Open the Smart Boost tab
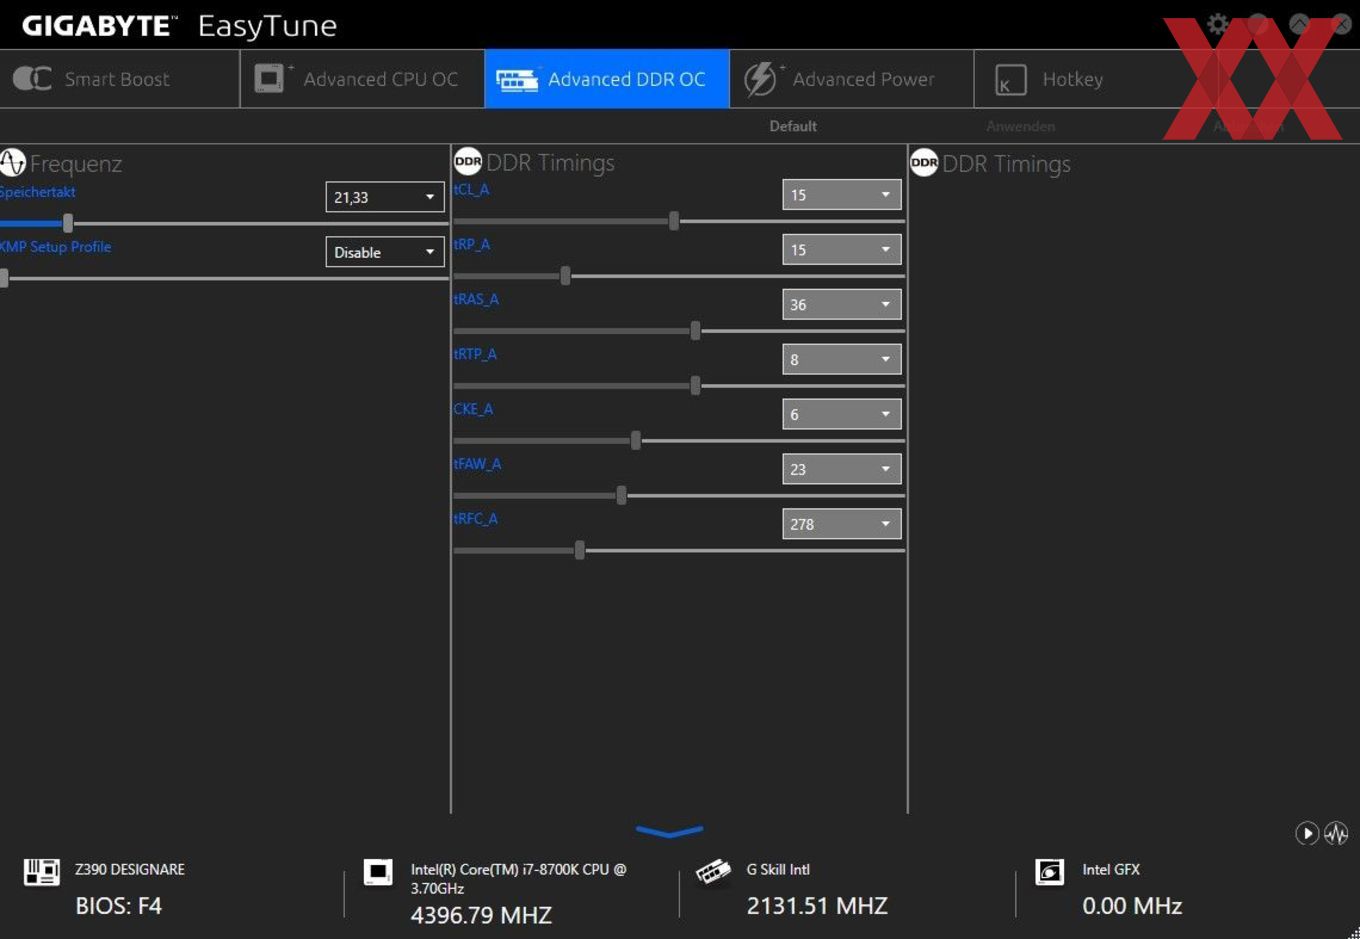Viewport: 1360px width, 939px height. pos(119,79)
